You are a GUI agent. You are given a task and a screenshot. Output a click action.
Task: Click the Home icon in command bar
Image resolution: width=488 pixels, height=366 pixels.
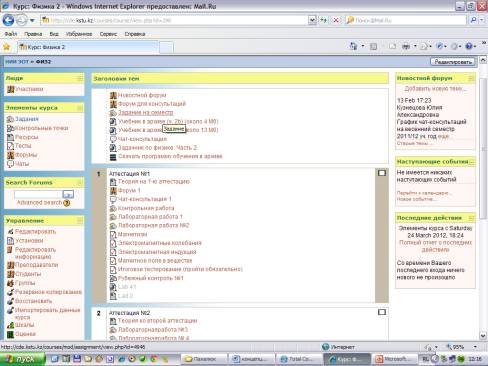coord(353,46)
